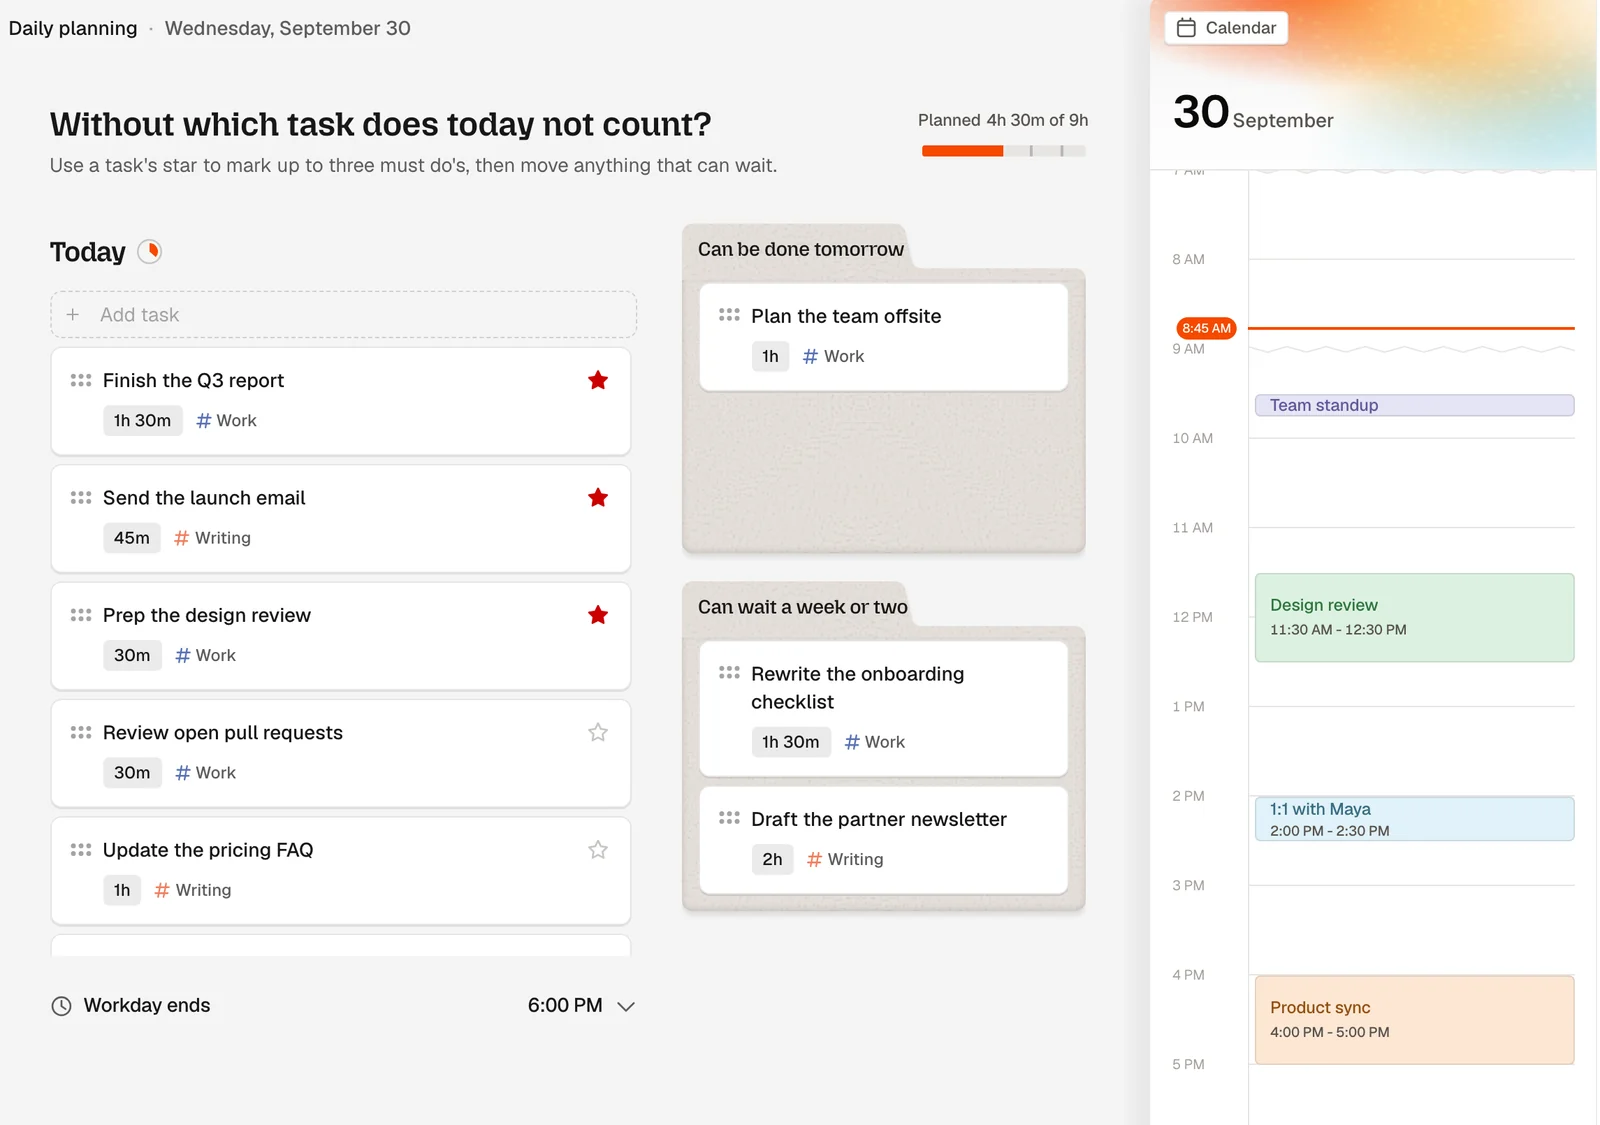This screenshot has height=1125, width=1600.
Task: Open the 45m duration of Send the launch email
Action: (132, 538)
